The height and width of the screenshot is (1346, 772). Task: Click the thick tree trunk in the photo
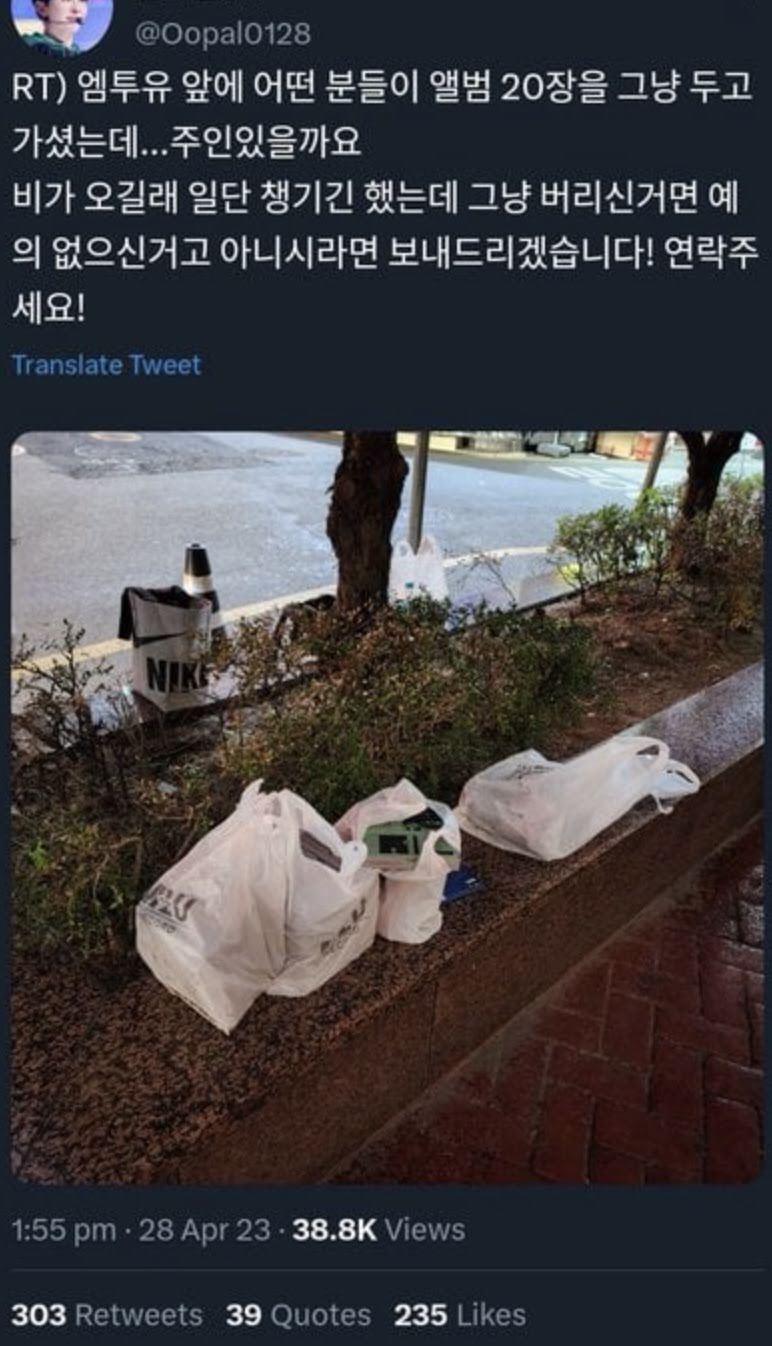366,520
